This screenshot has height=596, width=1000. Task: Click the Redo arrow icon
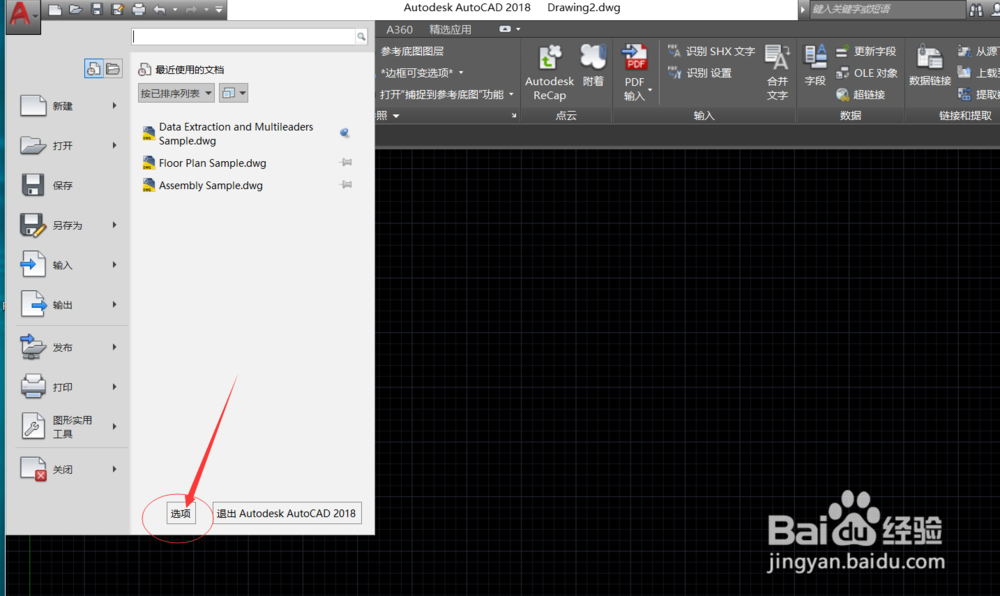point(191,9)
